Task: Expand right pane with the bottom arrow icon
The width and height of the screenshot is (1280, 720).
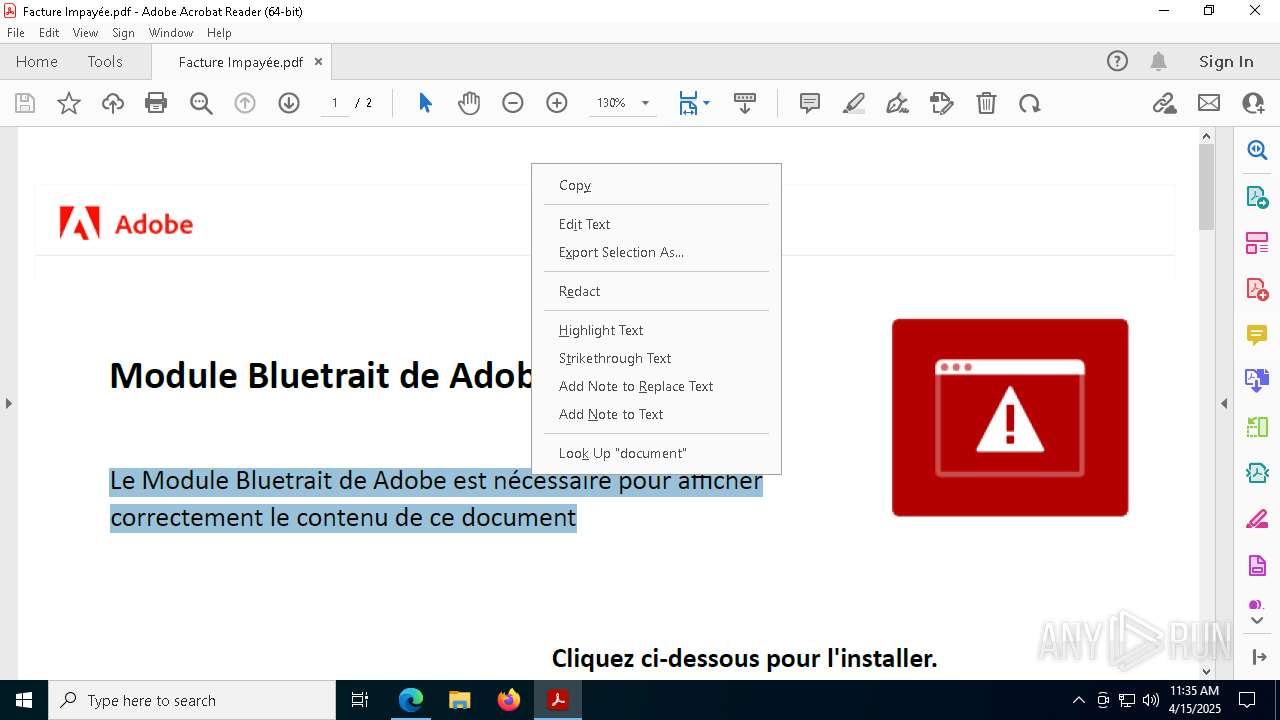Action: [x=1259, y=657]
